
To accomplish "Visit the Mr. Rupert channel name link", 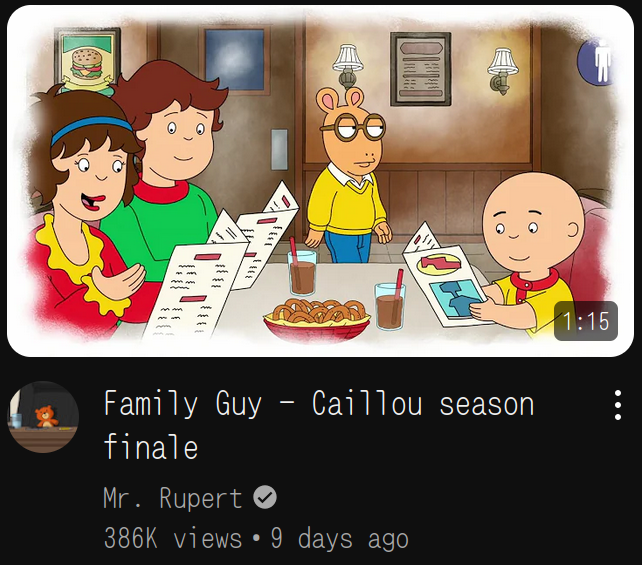I will 172,498.
